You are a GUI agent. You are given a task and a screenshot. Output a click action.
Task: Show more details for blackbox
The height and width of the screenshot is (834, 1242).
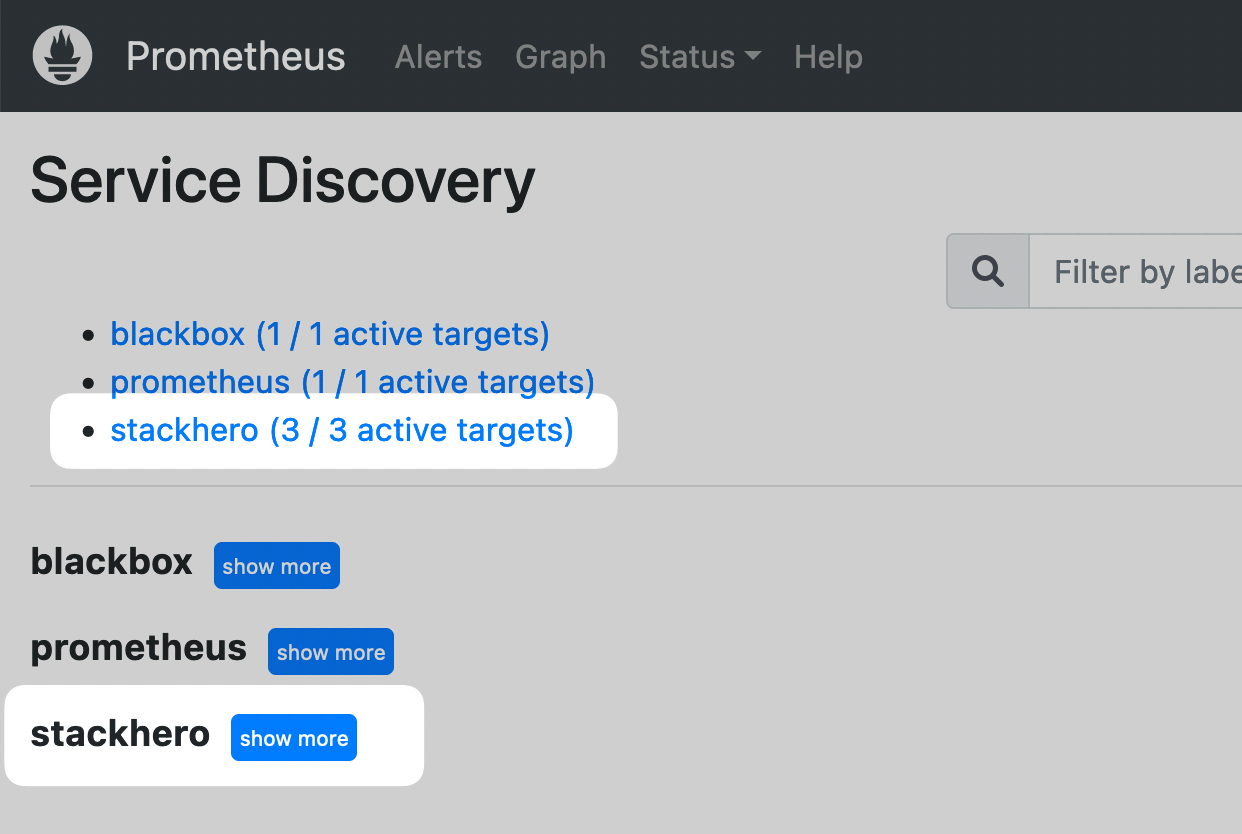pyautogui.click(x=276, y=565)
